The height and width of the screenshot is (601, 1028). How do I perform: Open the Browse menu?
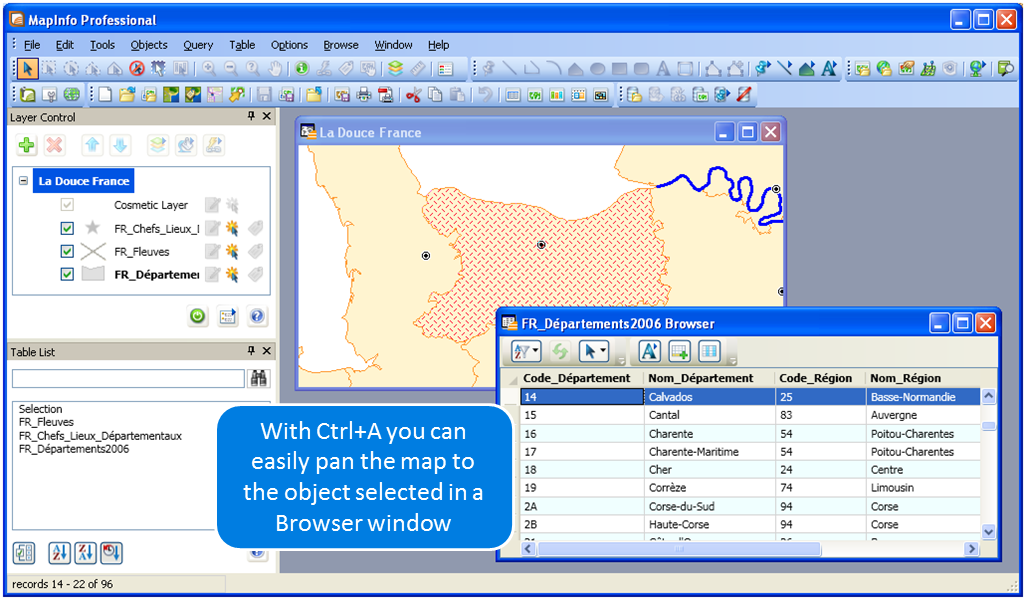(341, 45)
